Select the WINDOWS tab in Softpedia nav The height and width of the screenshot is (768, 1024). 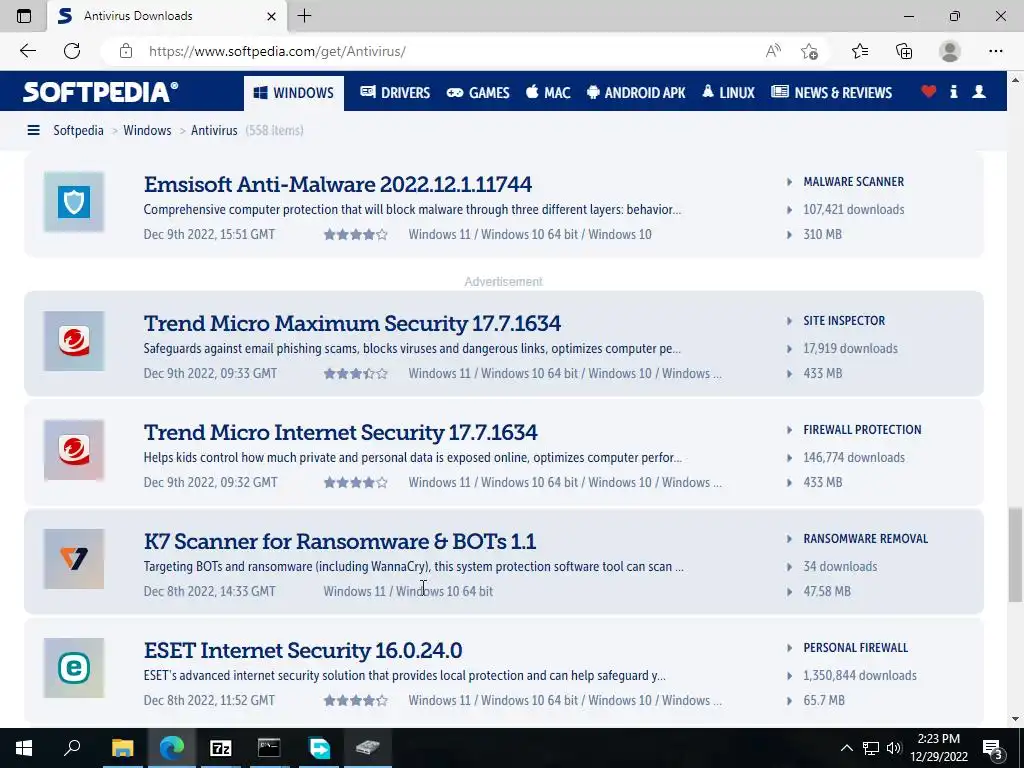pos(294,93)
